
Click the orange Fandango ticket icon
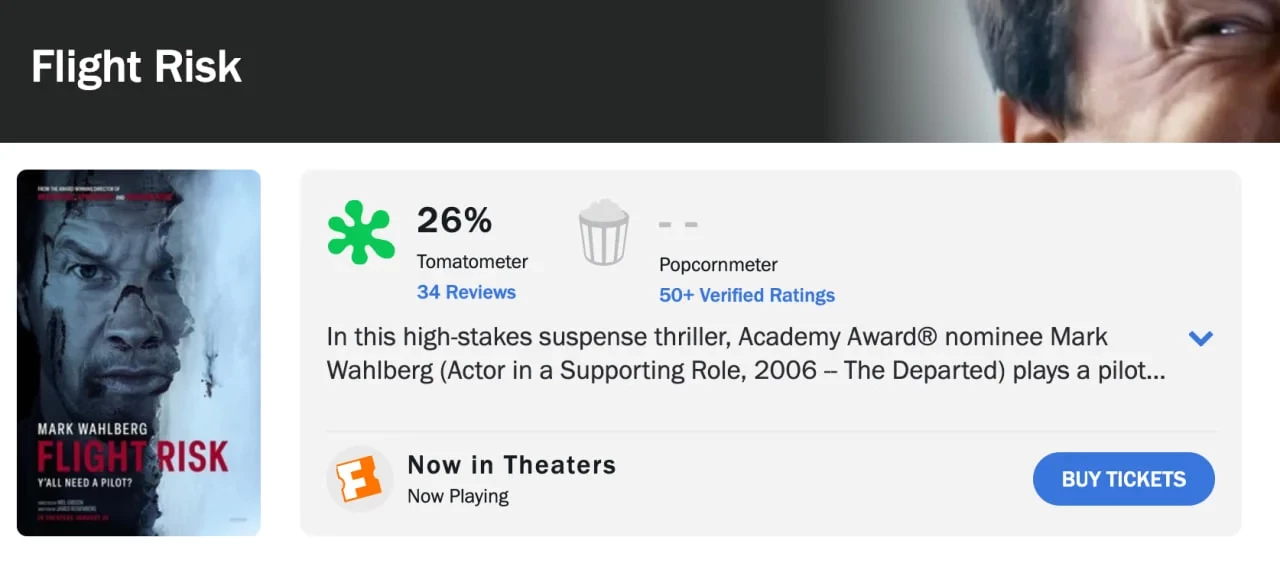point(360,479)
